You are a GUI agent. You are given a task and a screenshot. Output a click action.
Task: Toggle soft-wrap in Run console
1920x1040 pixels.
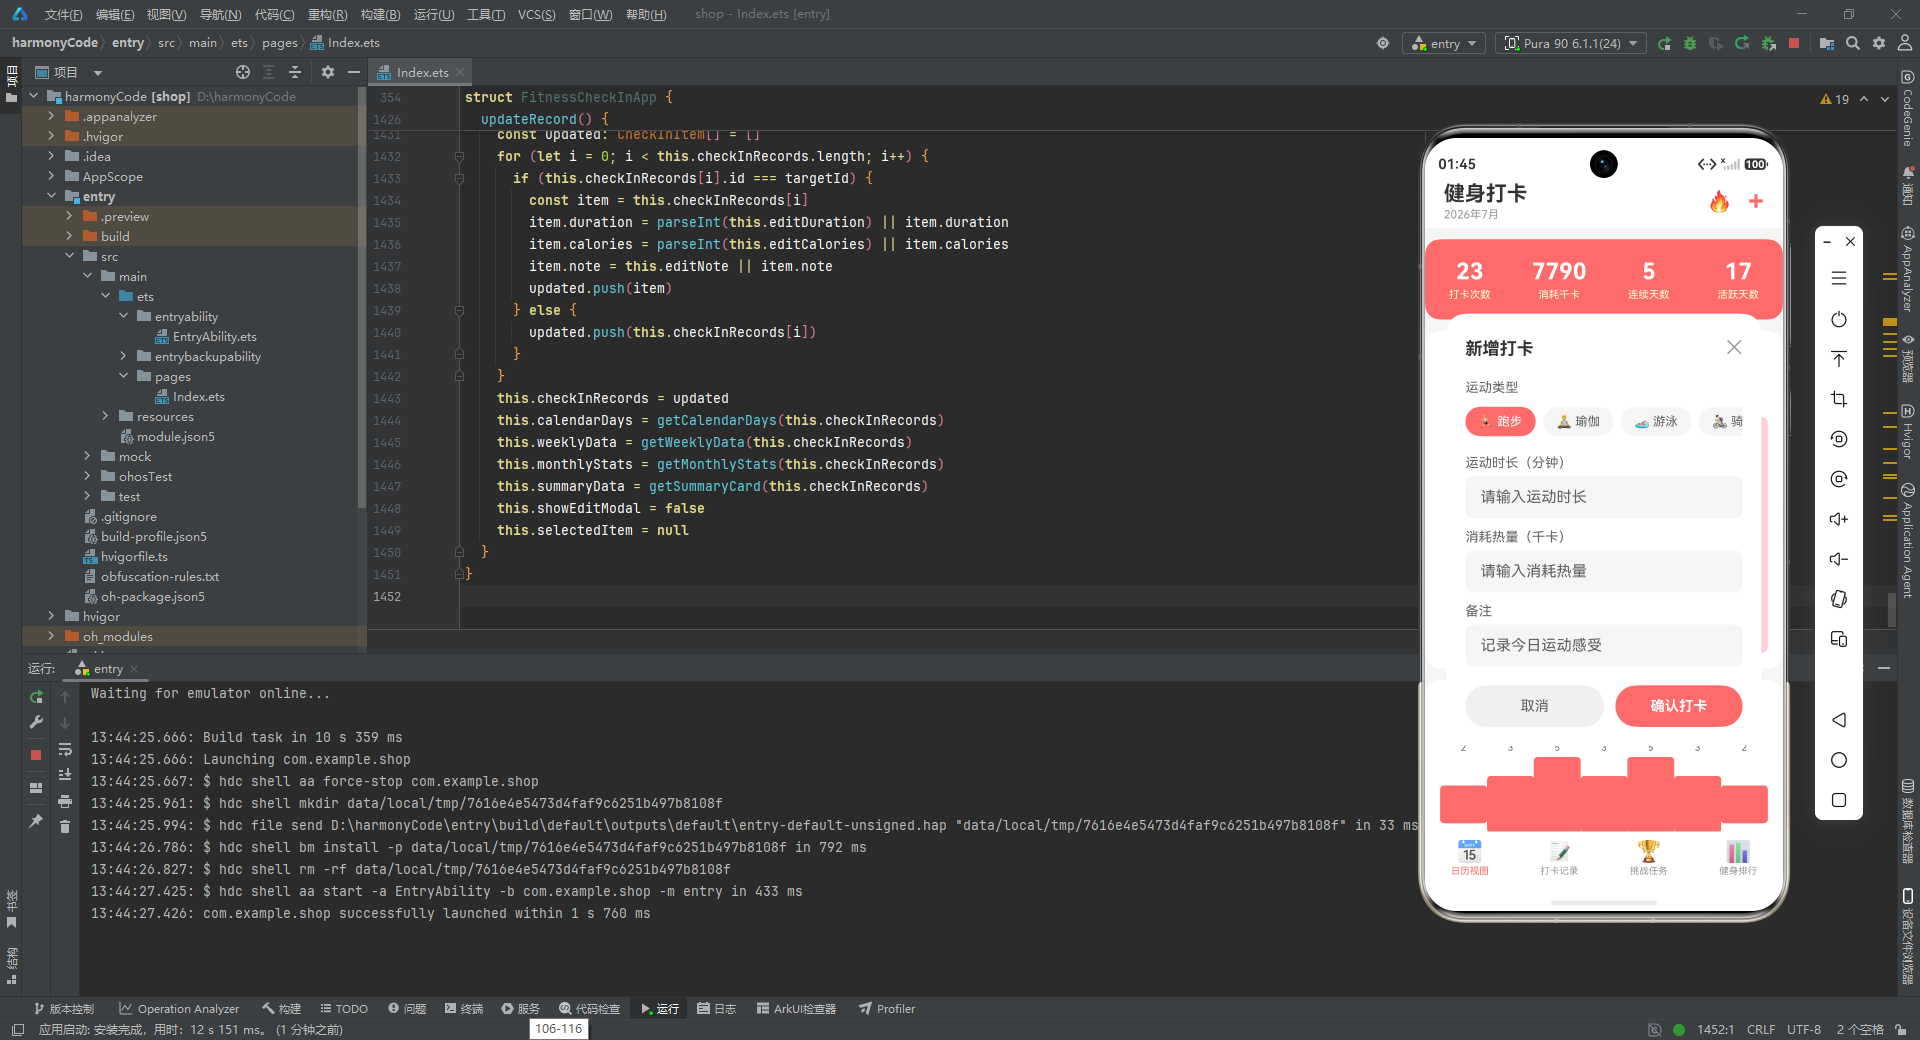click(65, 749)
